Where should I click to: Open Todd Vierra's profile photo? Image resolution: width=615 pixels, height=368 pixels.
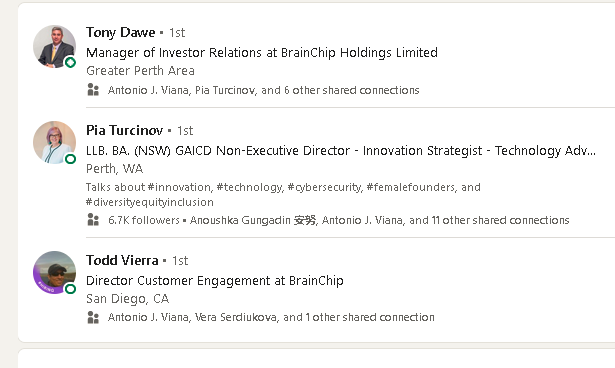pos(55,273)
